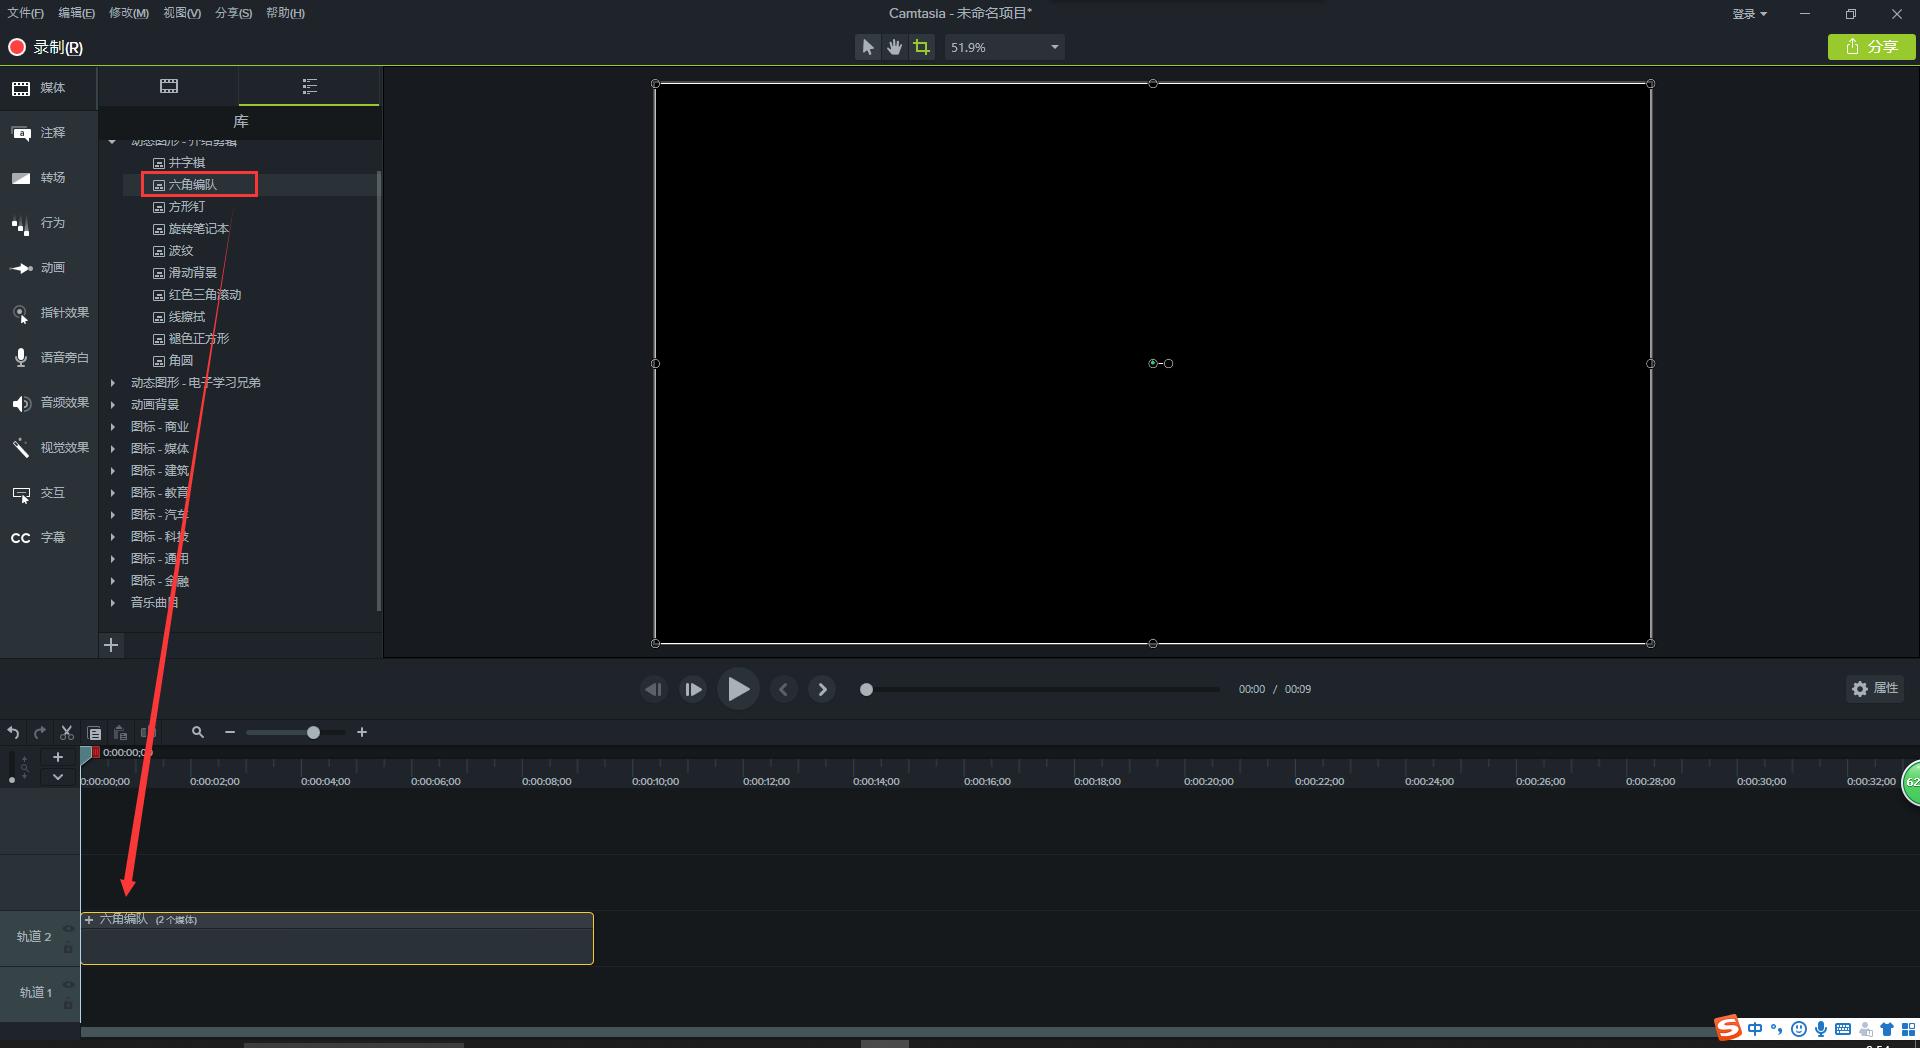Image resolution: width=1920 pixels, height=1048 pixels.
Task: Activate the pan hand tool
Action: pyautogui.click(x=894, y=47)
